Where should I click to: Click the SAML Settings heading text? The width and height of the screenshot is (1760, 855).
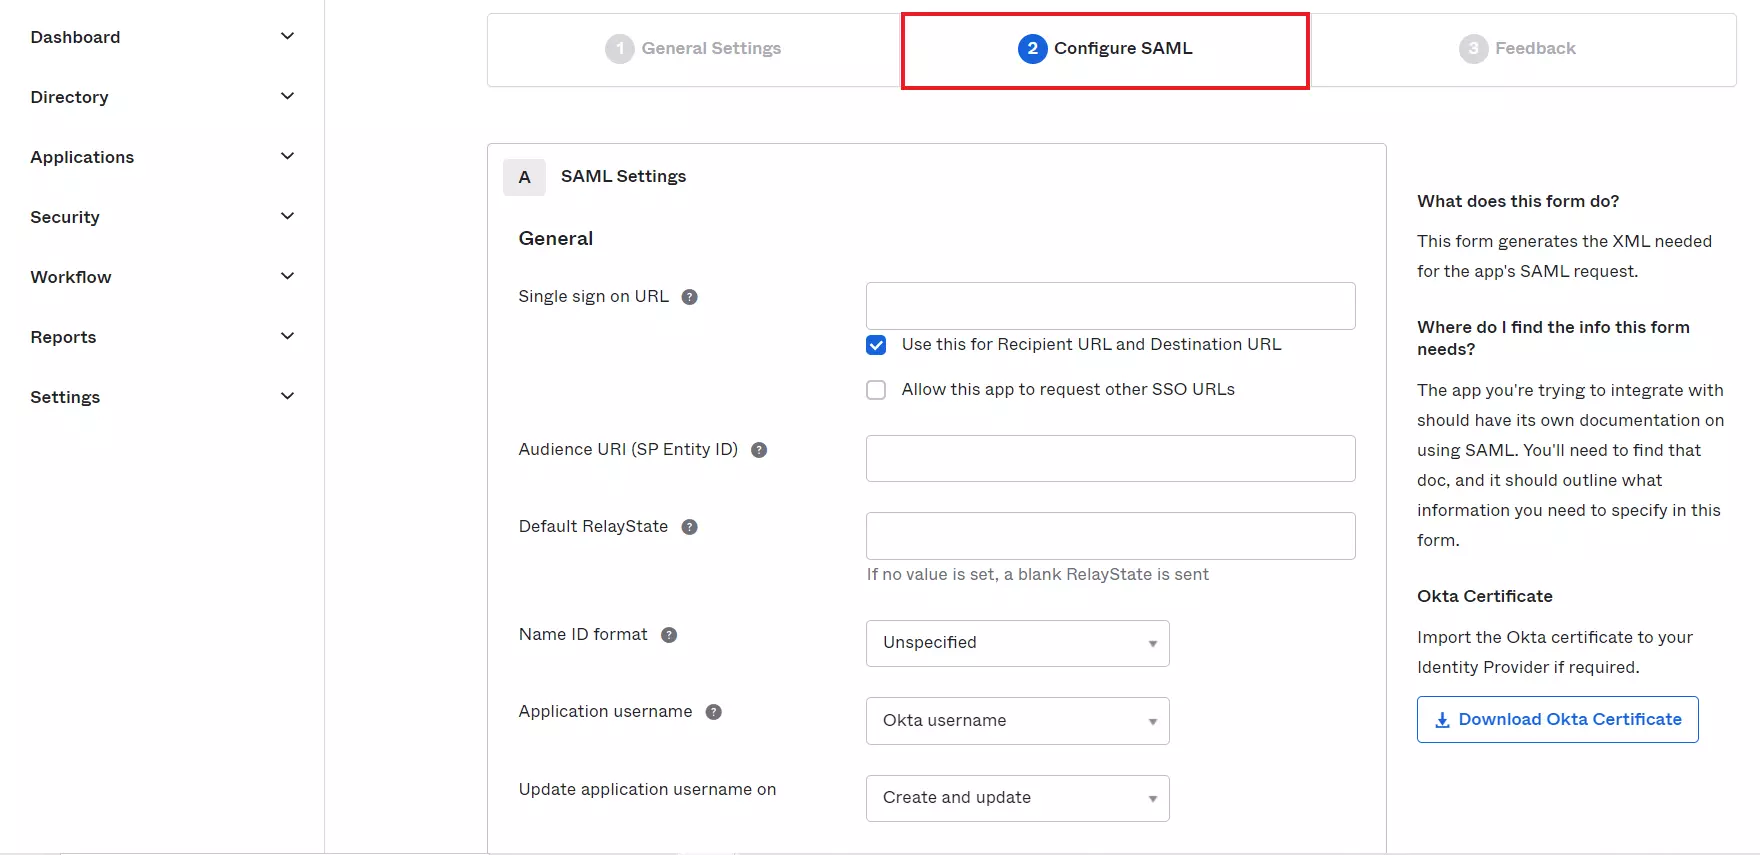click(x=623, y=176)
